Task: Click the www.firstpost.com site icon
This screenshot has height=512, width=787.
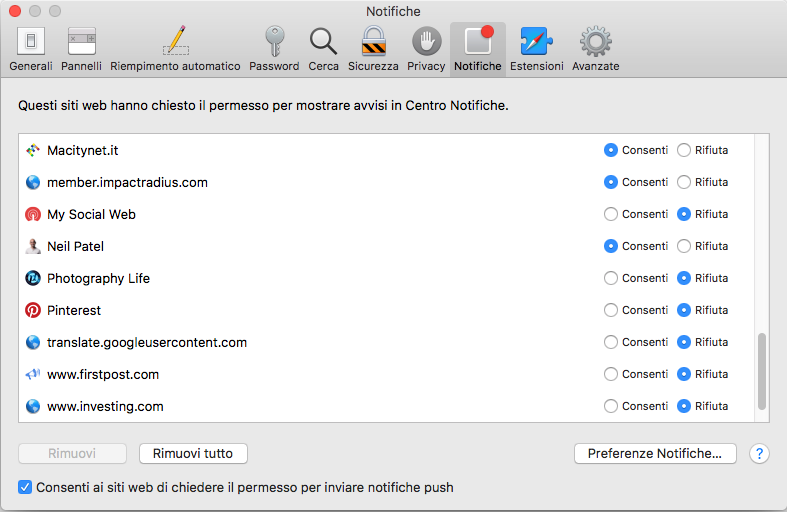Action: coord(33,374)
